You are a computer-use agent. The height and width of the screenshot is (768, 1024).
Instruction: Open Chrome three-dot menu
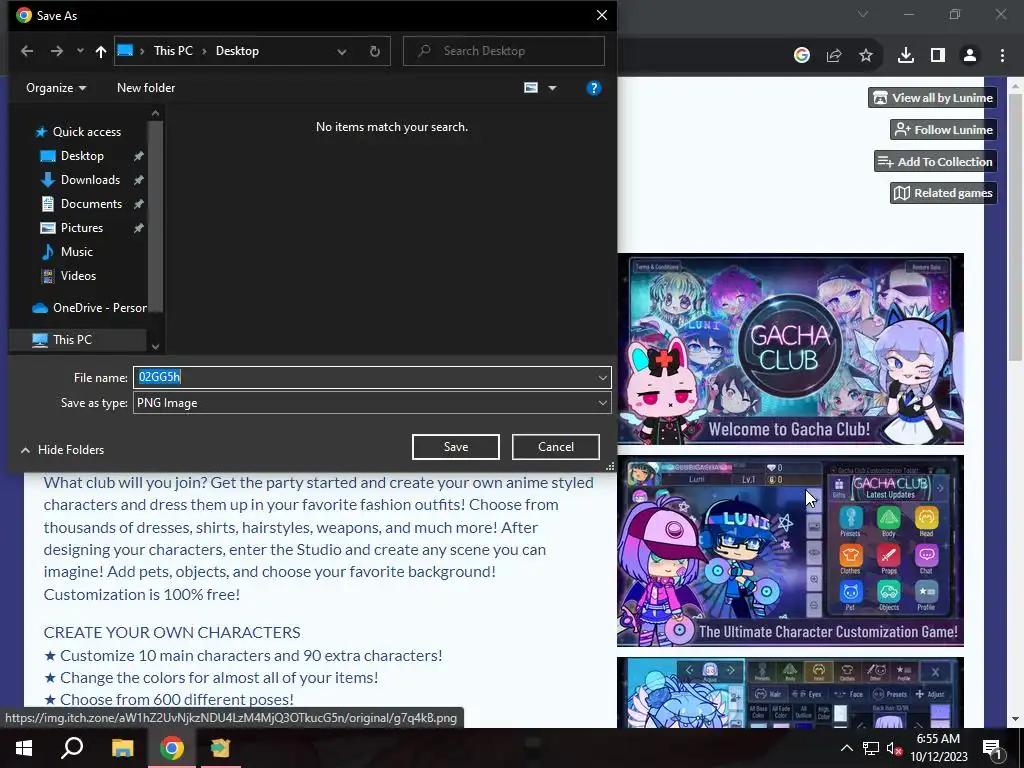pyautogui.click(x=1002, y=56)
